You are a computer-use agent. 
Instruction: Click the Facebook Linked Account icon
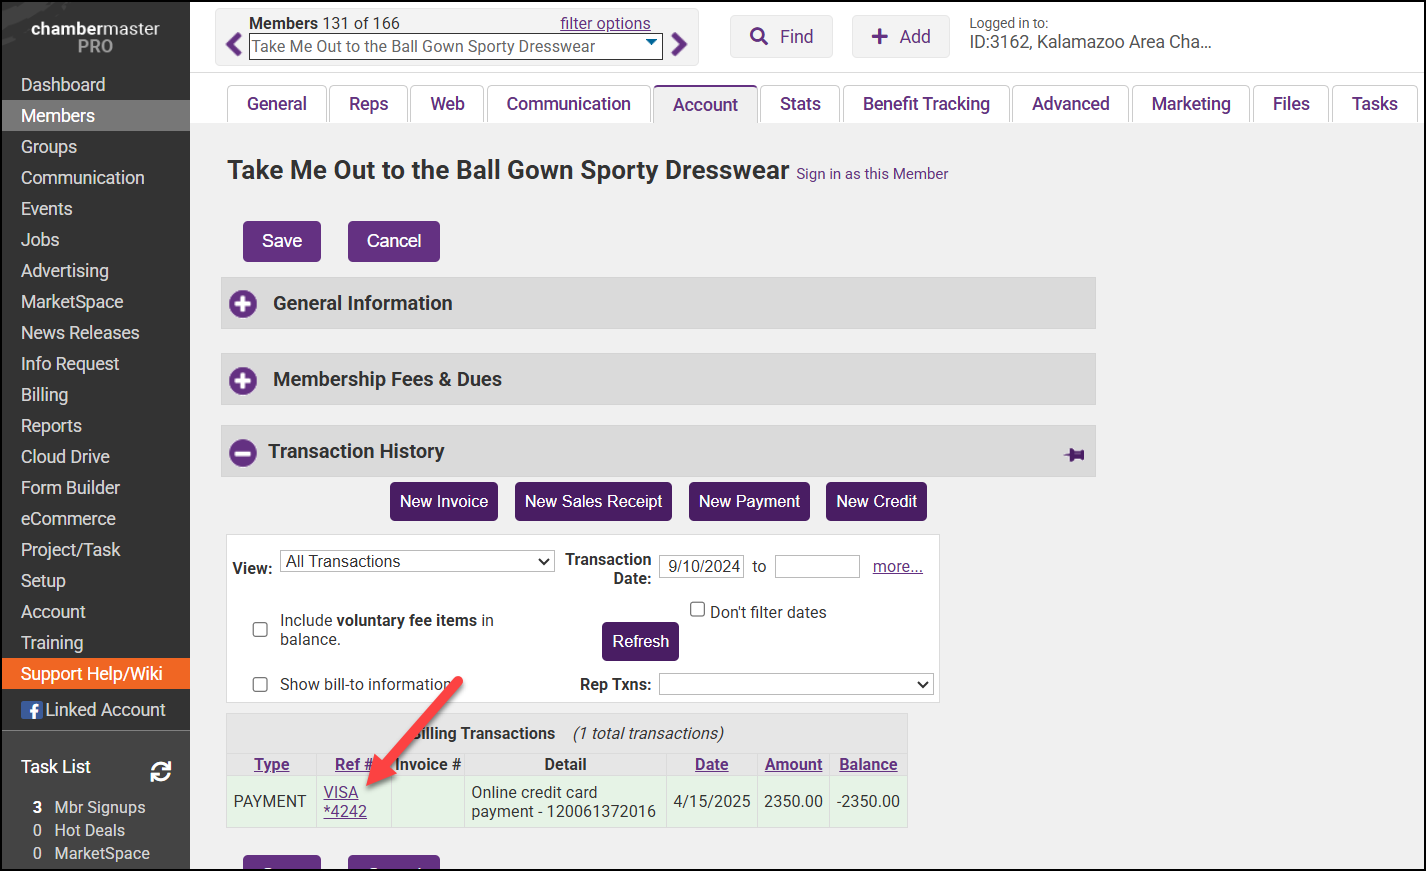32,710
